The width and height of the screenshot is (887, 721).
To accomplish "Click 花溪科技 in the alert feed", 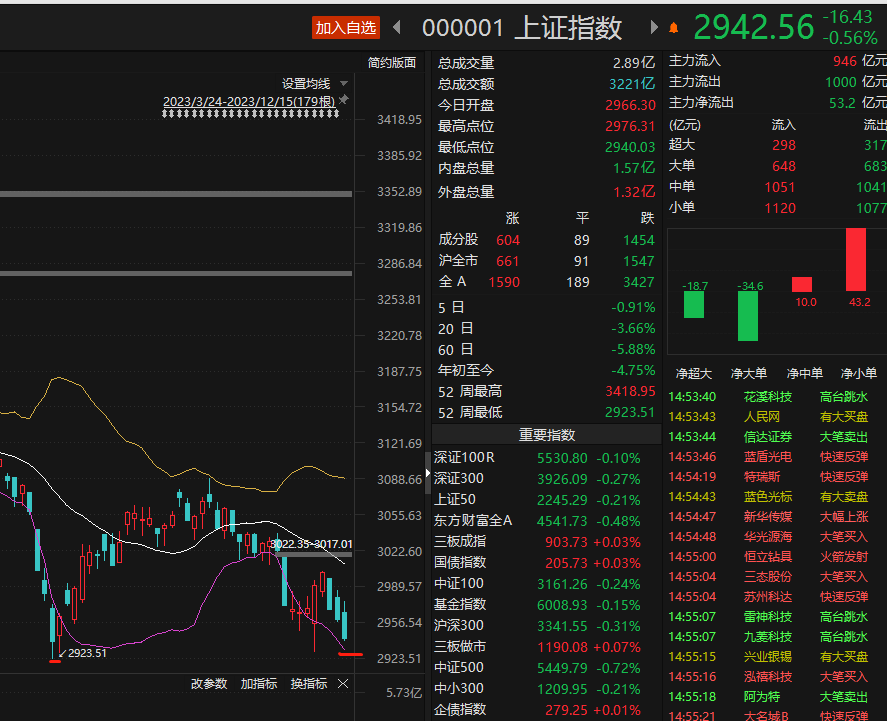I will 768,397.
